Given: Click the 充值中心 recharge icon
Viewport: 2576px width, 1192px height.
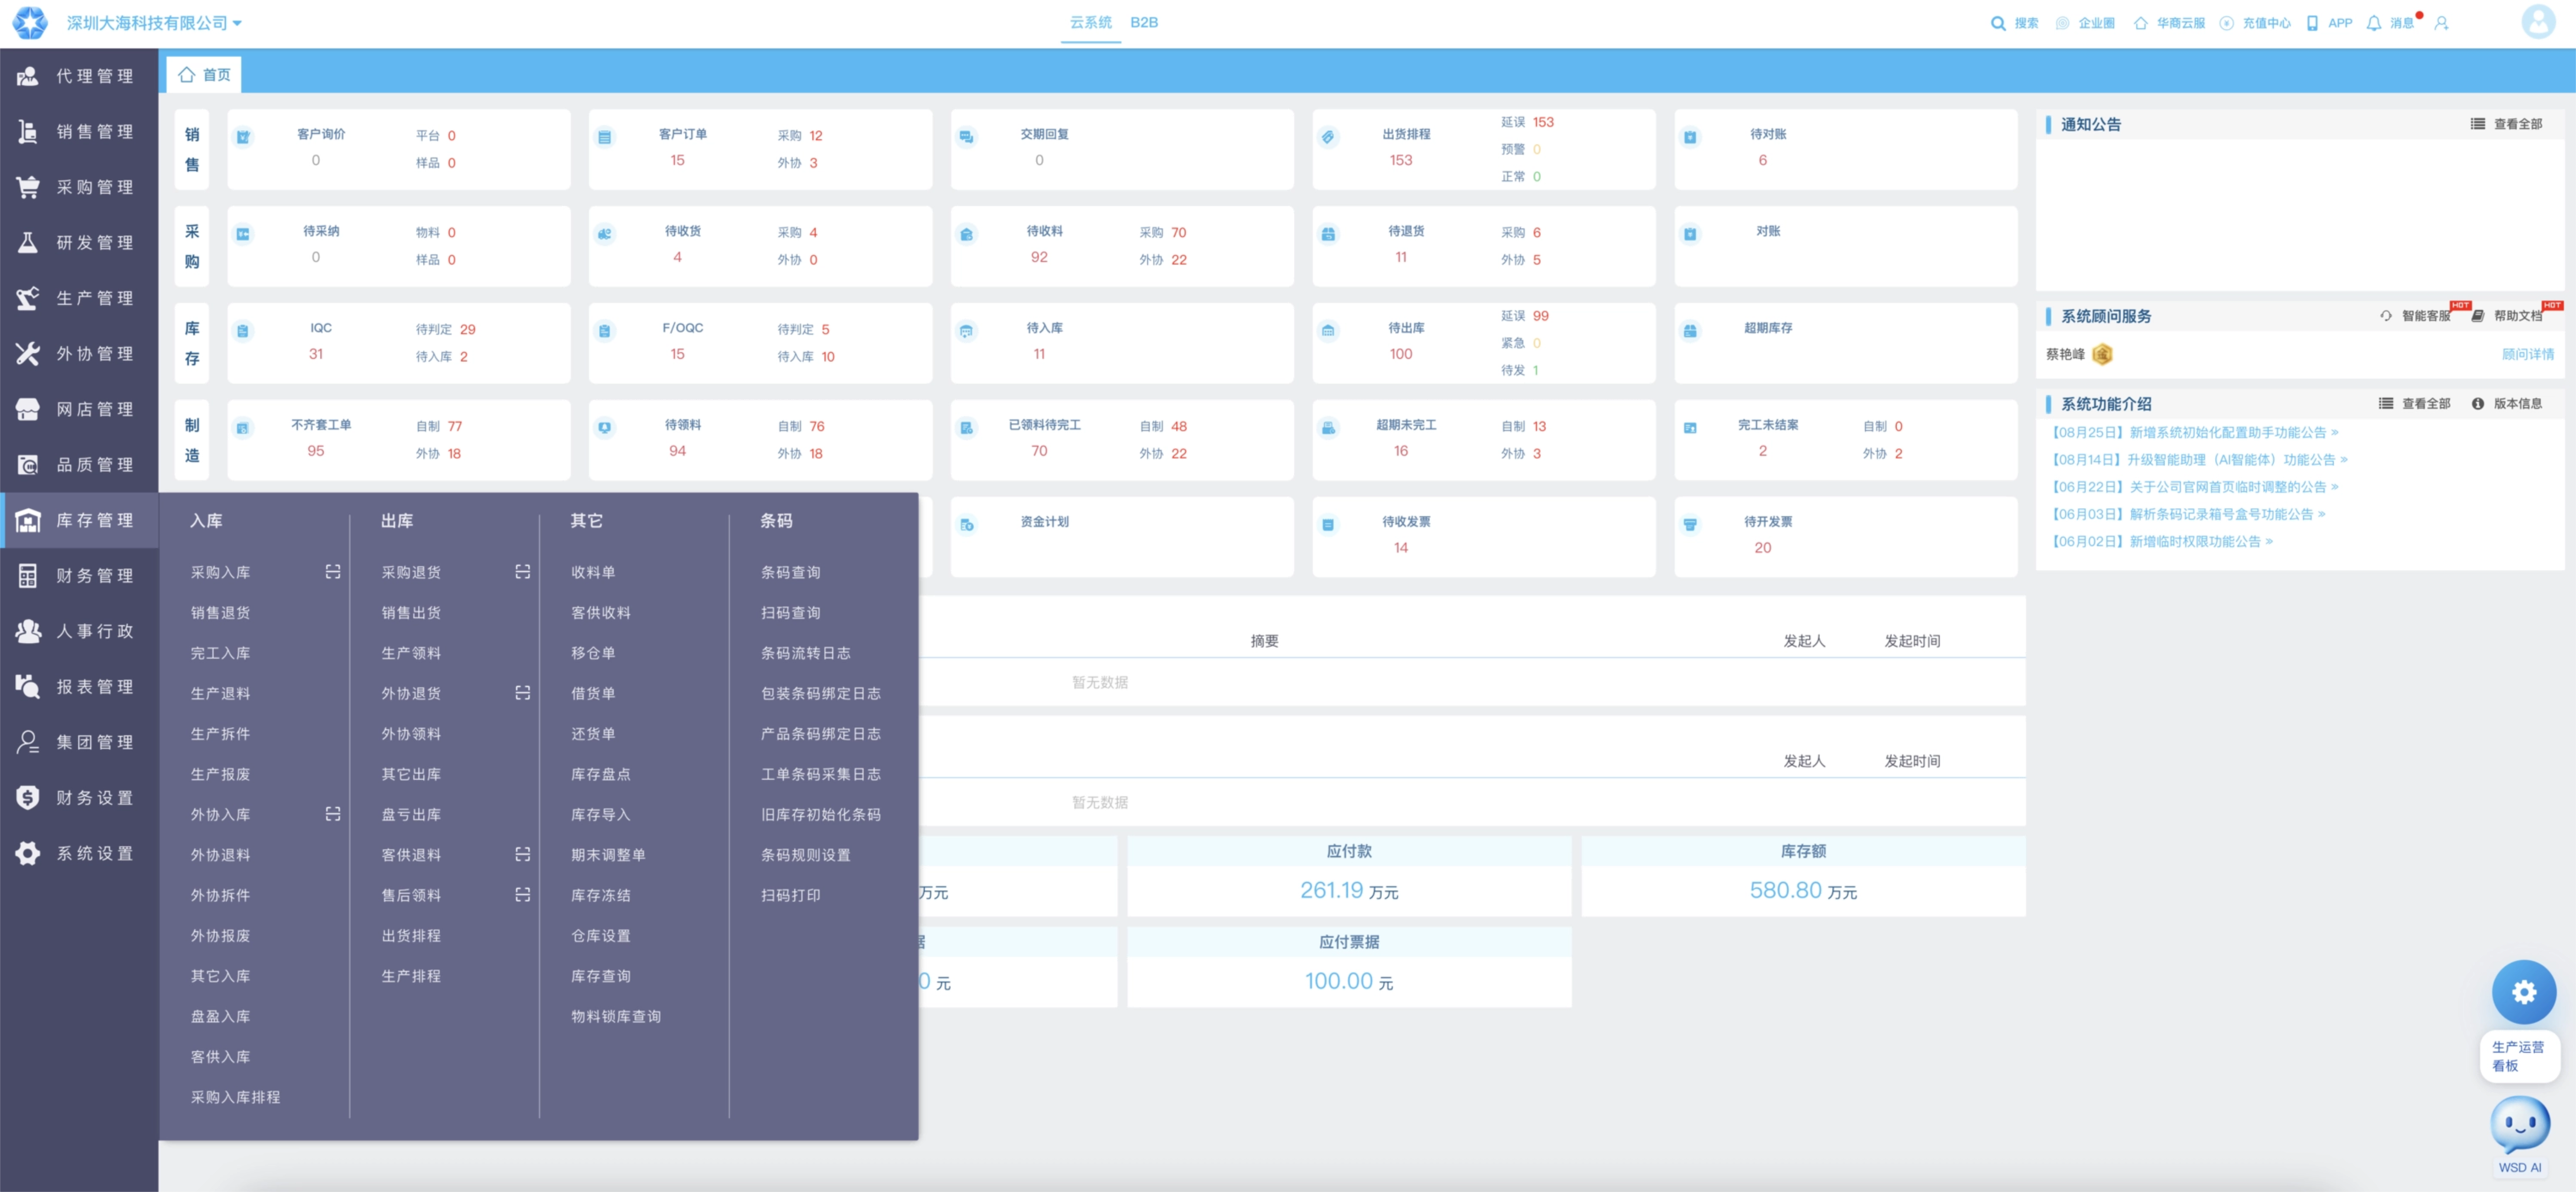Looking at the screenshot, I should (2226, 23).
